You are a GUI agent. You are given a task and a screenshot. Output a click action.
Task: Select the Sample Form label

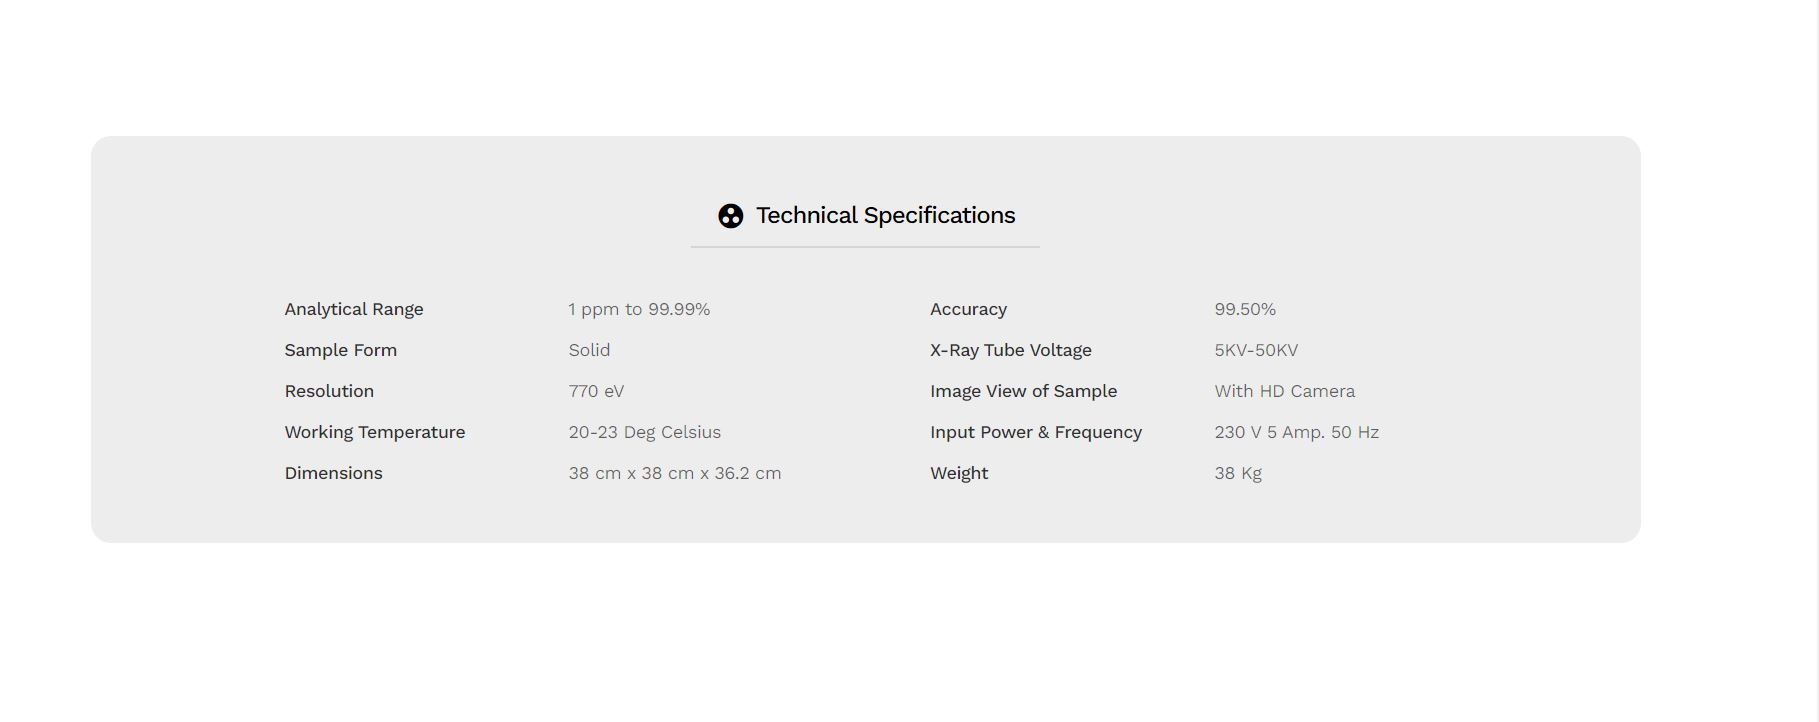[341, 350]
